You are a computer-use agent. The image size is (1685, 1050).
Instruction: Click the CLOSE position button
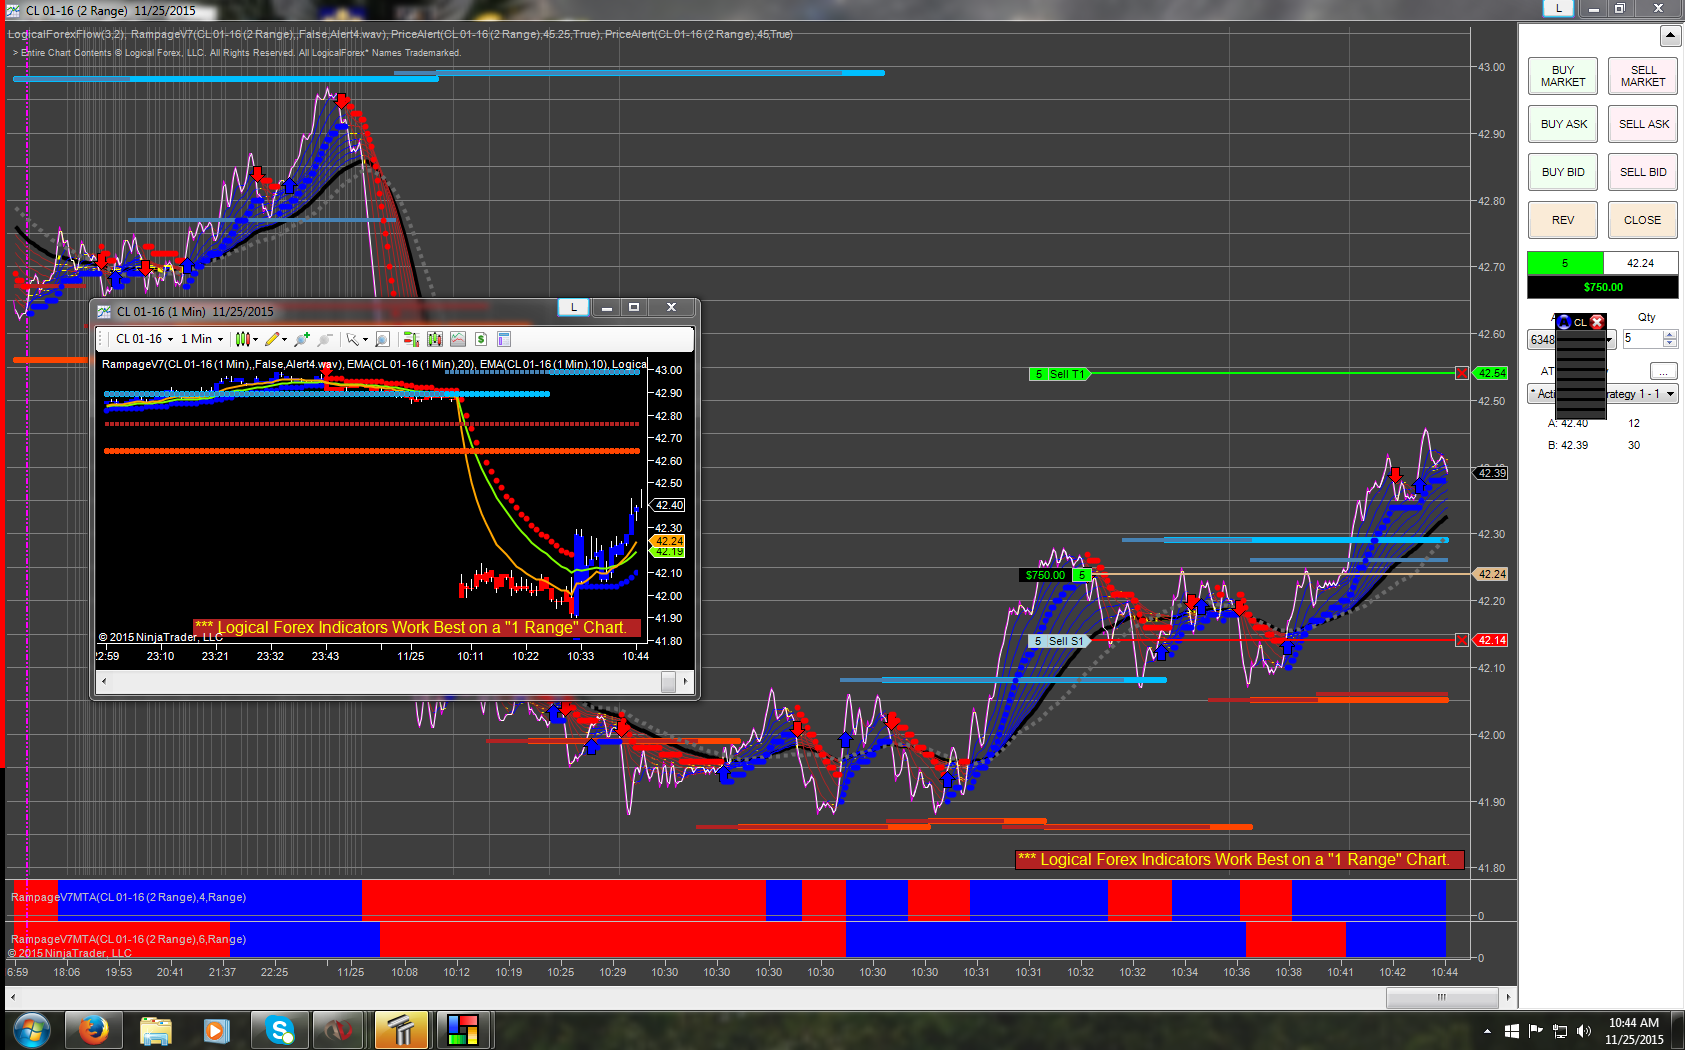[1643, 220]
